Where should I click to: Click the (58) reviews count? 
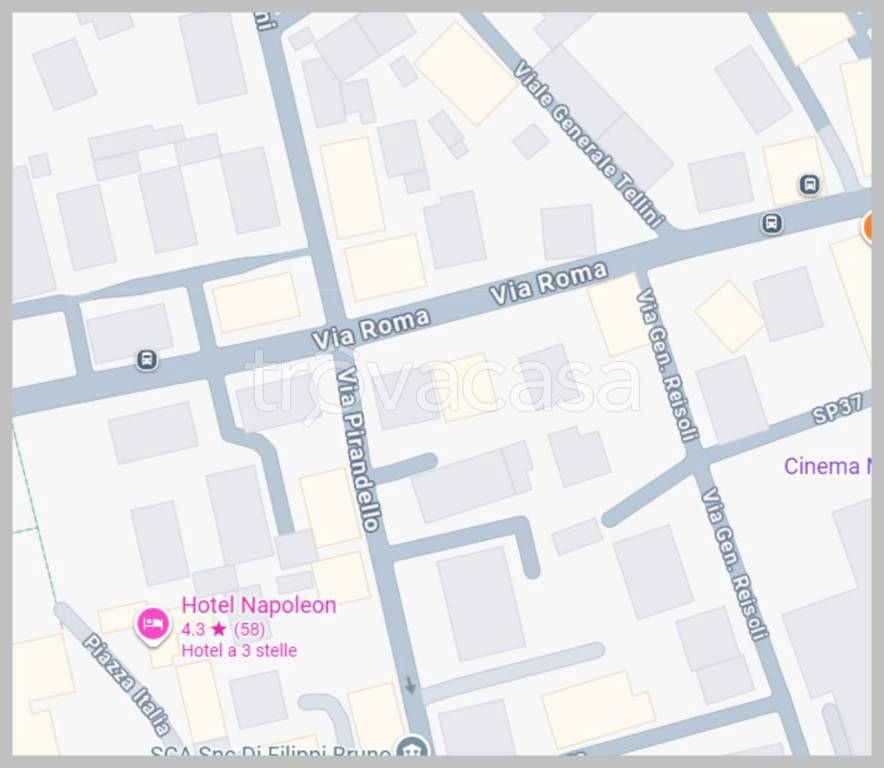(249, 629)
